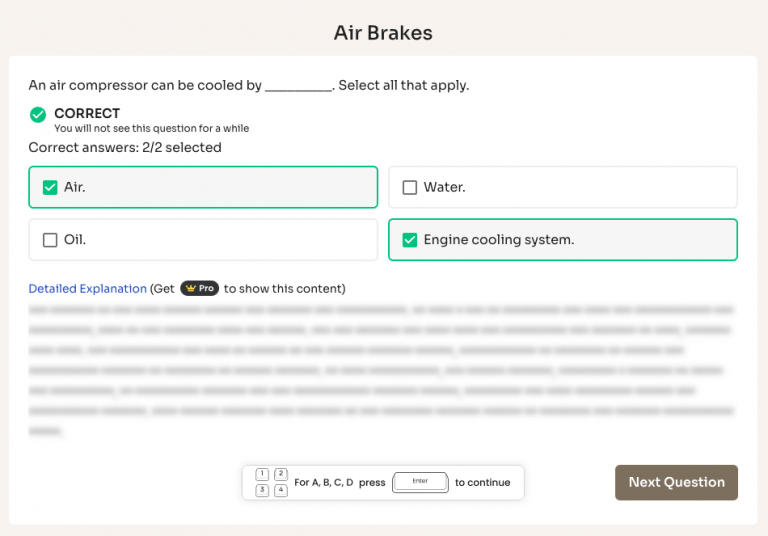Click the 'For A, B, C, D press' hint
The image size is (768, 536).
click(339, 483)
